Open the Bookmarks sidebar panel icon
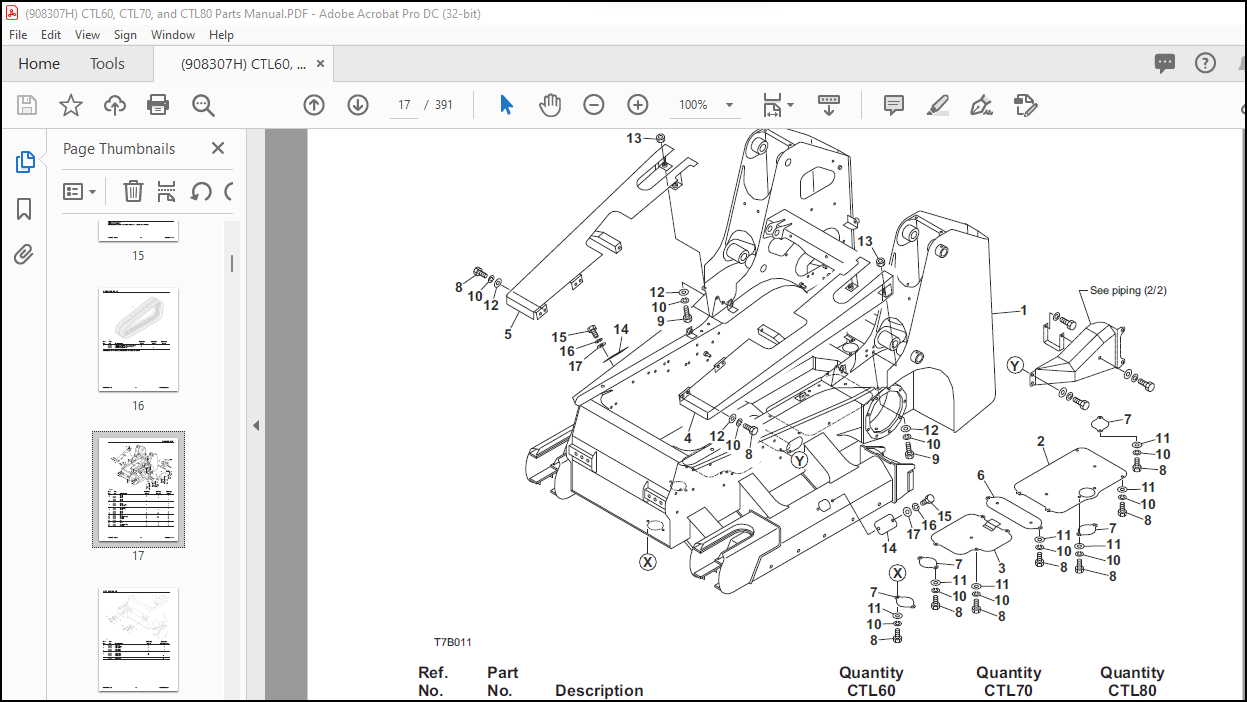This screenshot has height=702, width=1247. (x=24, y=209)
